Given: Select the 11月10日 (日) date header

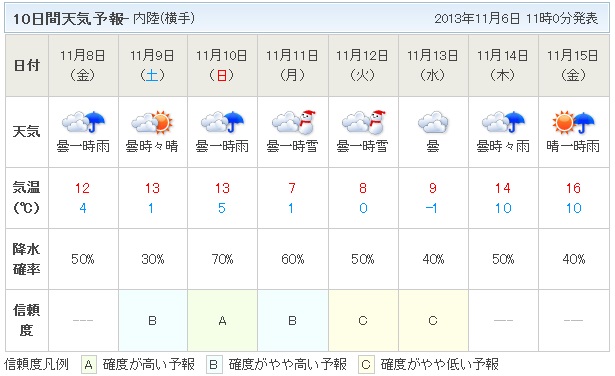Looking at the screenshot, I should 222,65.
